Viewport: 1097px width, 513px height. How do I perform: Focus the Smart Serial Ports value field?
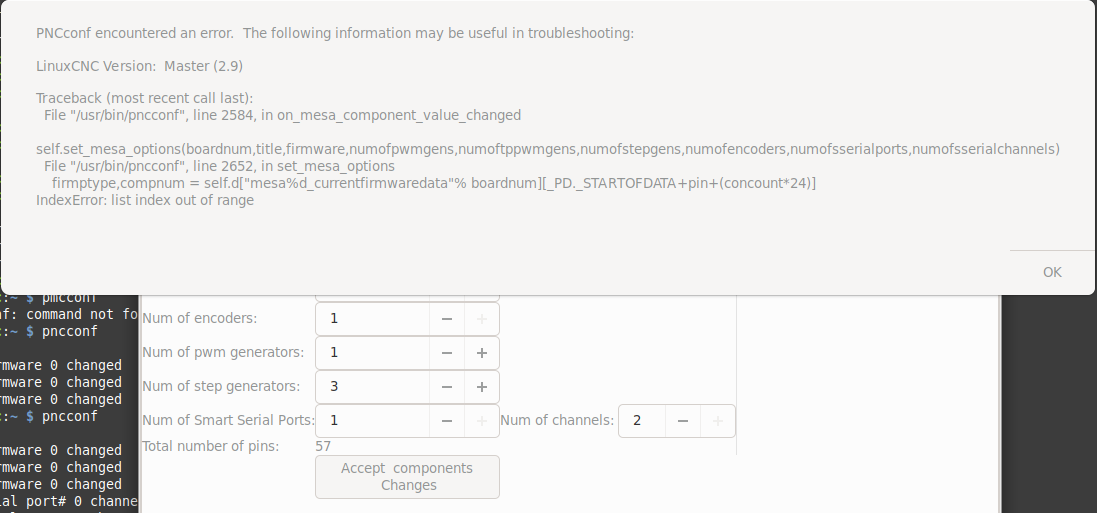click(372, 421)
